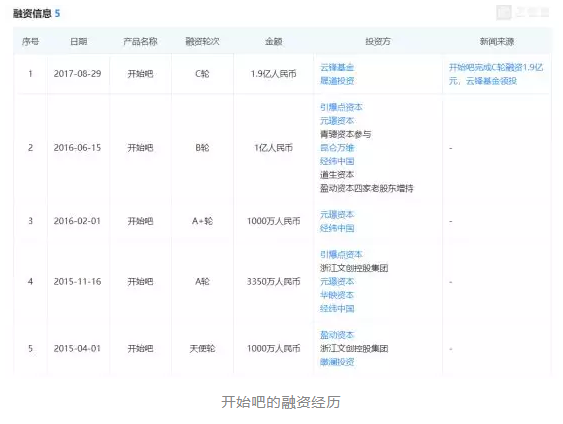Image resolution: width=563 pixels, height=424 pixels.
Task: Click the 新闻来源 column header
Action: 497,42
